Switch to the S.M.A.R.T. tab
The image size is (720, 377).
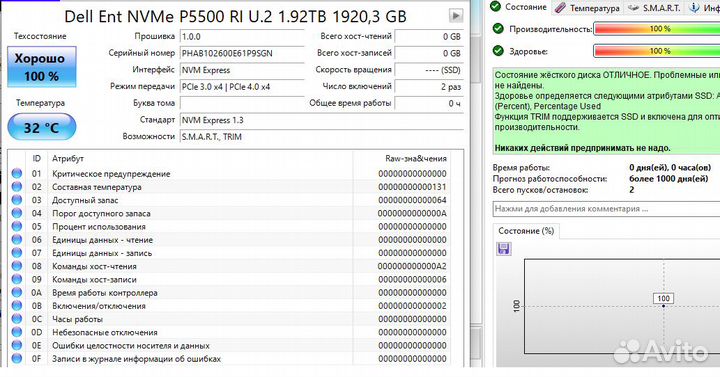point(654,8)
